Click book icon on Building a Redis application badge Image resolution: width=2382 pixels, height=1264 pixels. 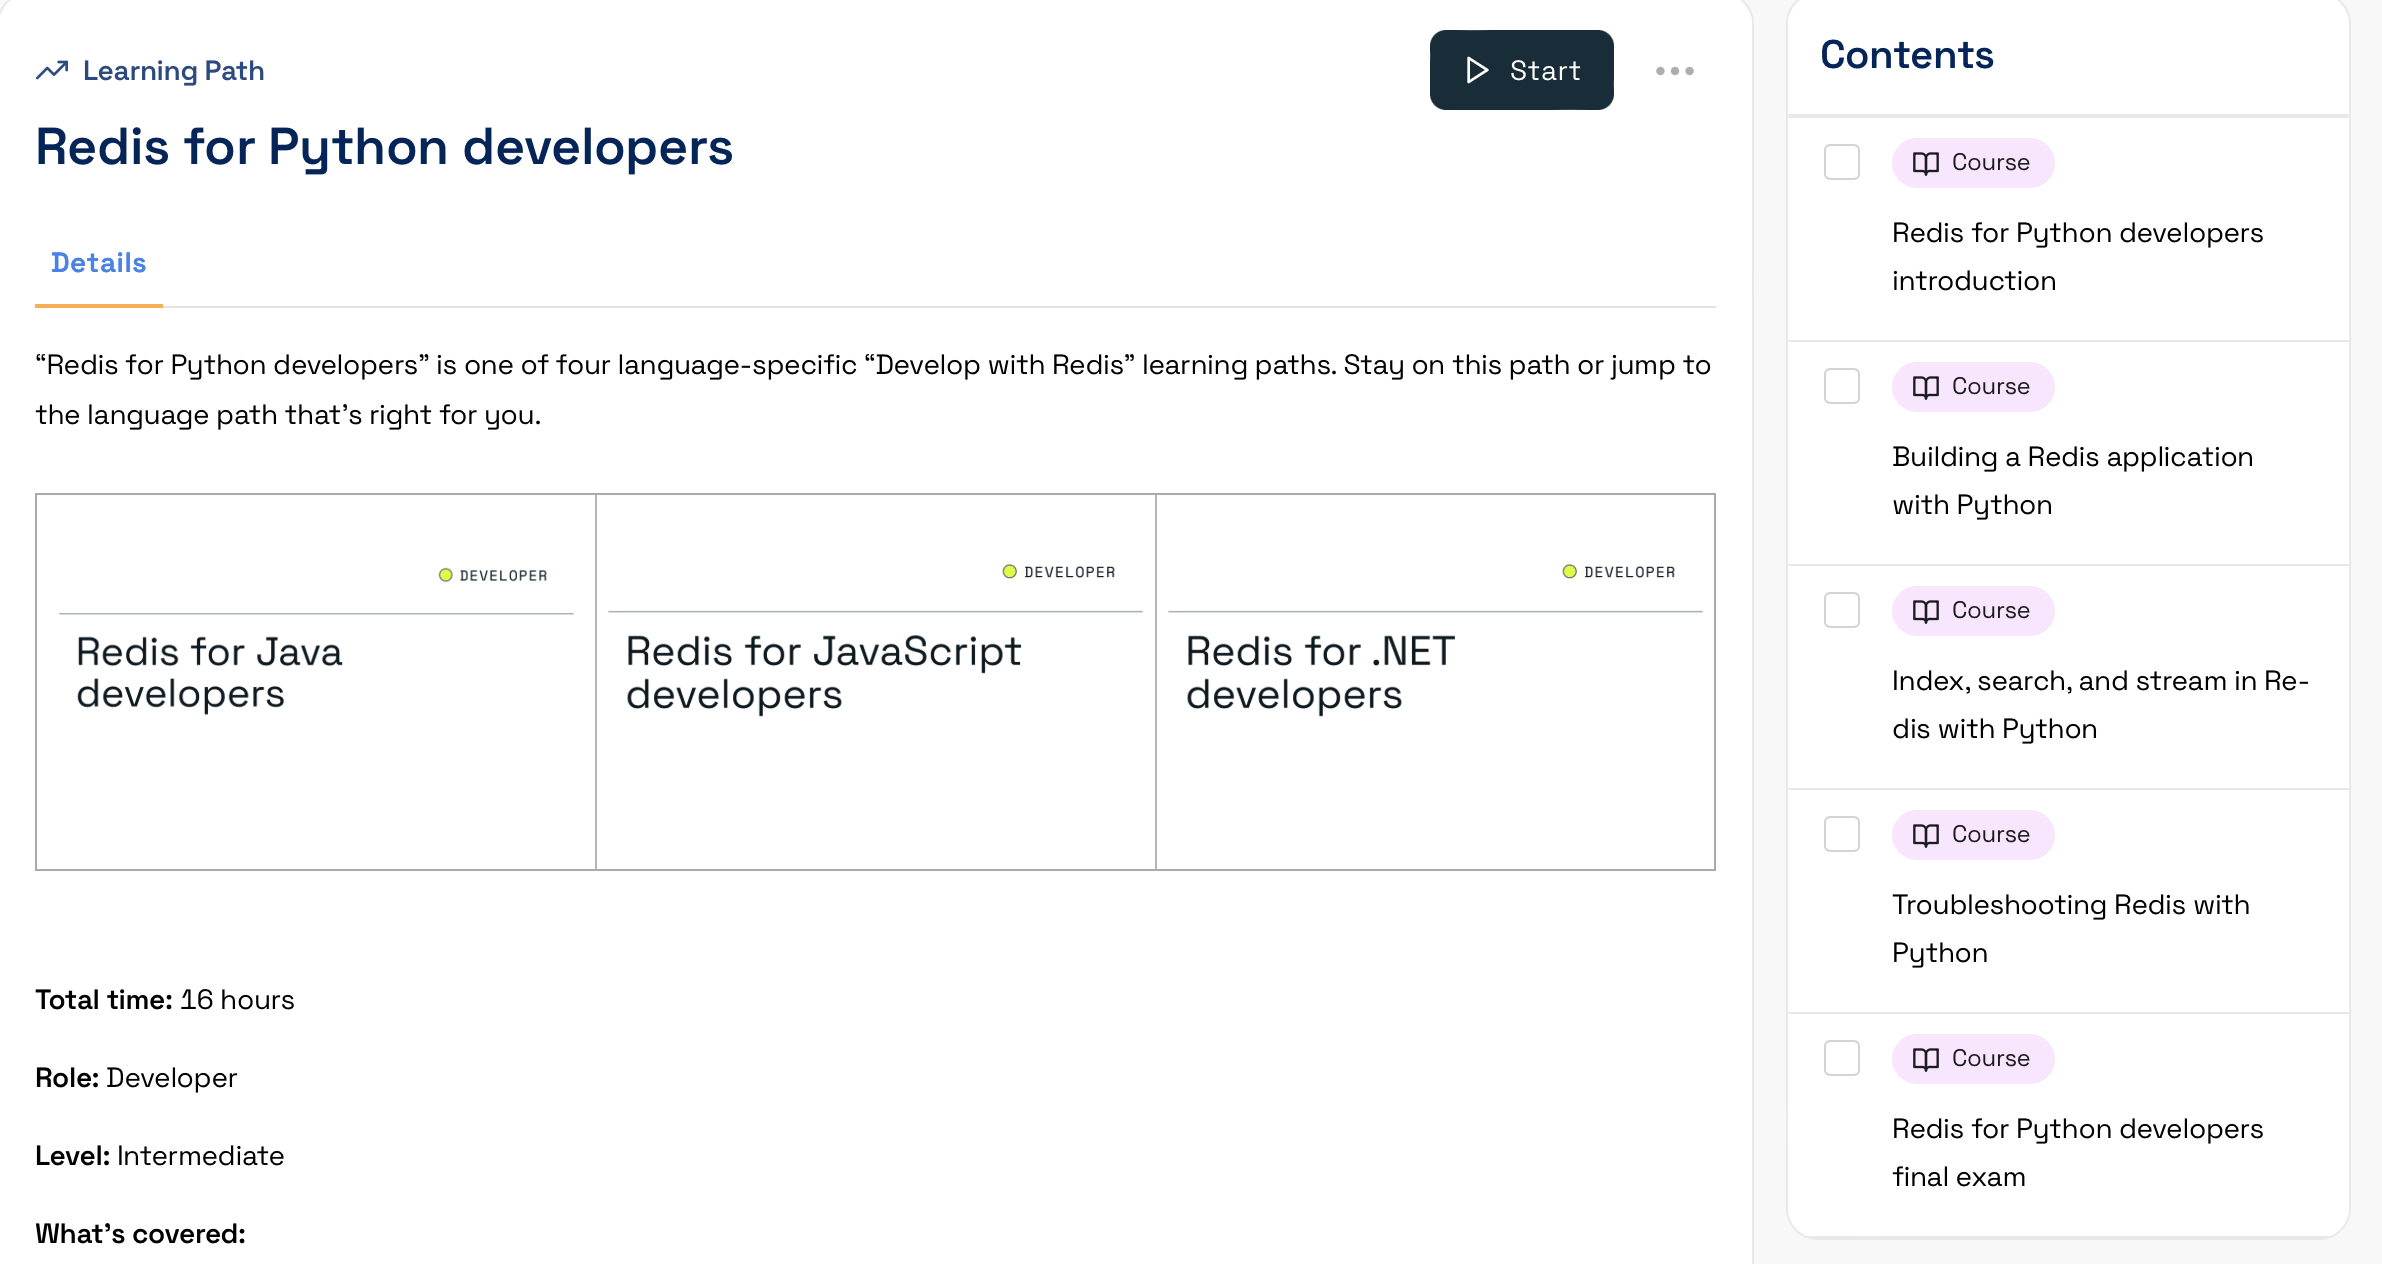click(x=1925, y=387)
